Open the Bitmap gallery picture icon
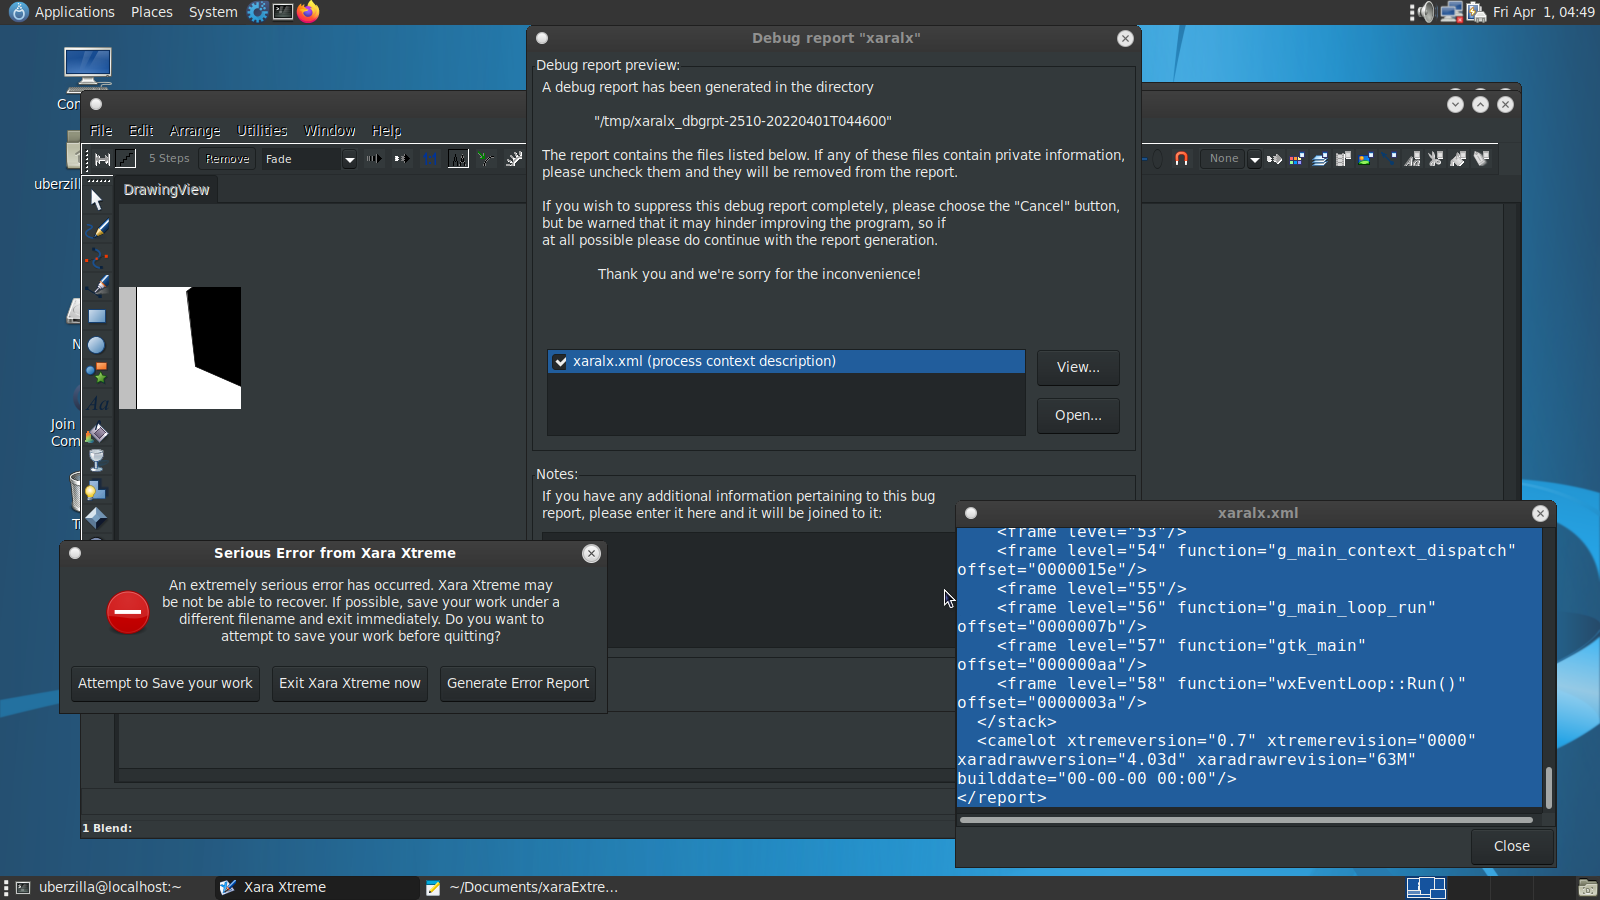Screen dimensions: 1600x900 1366,158
